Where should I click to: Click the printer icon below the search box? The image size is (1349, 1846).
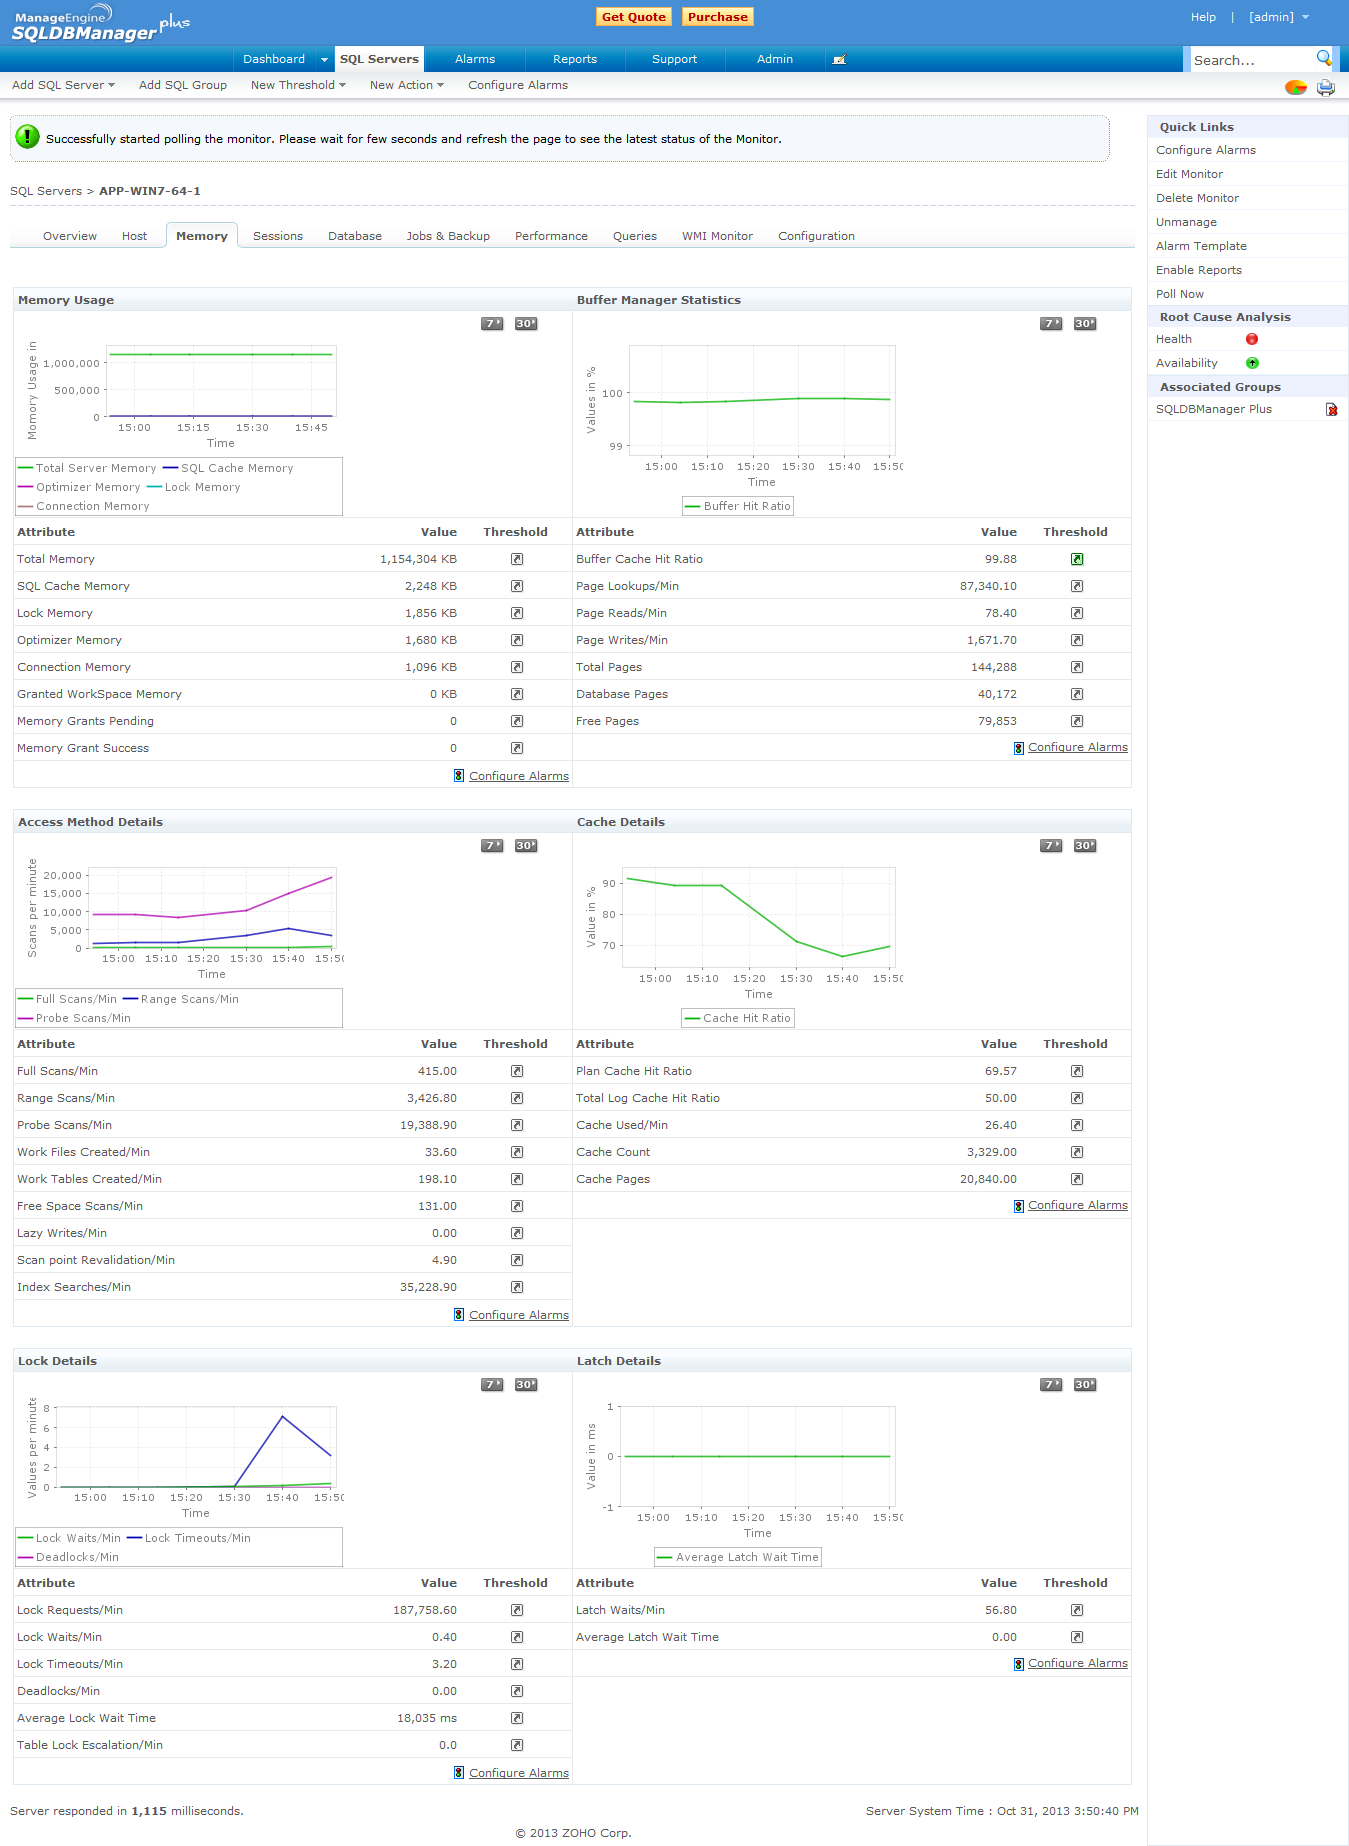[1325, 87]
